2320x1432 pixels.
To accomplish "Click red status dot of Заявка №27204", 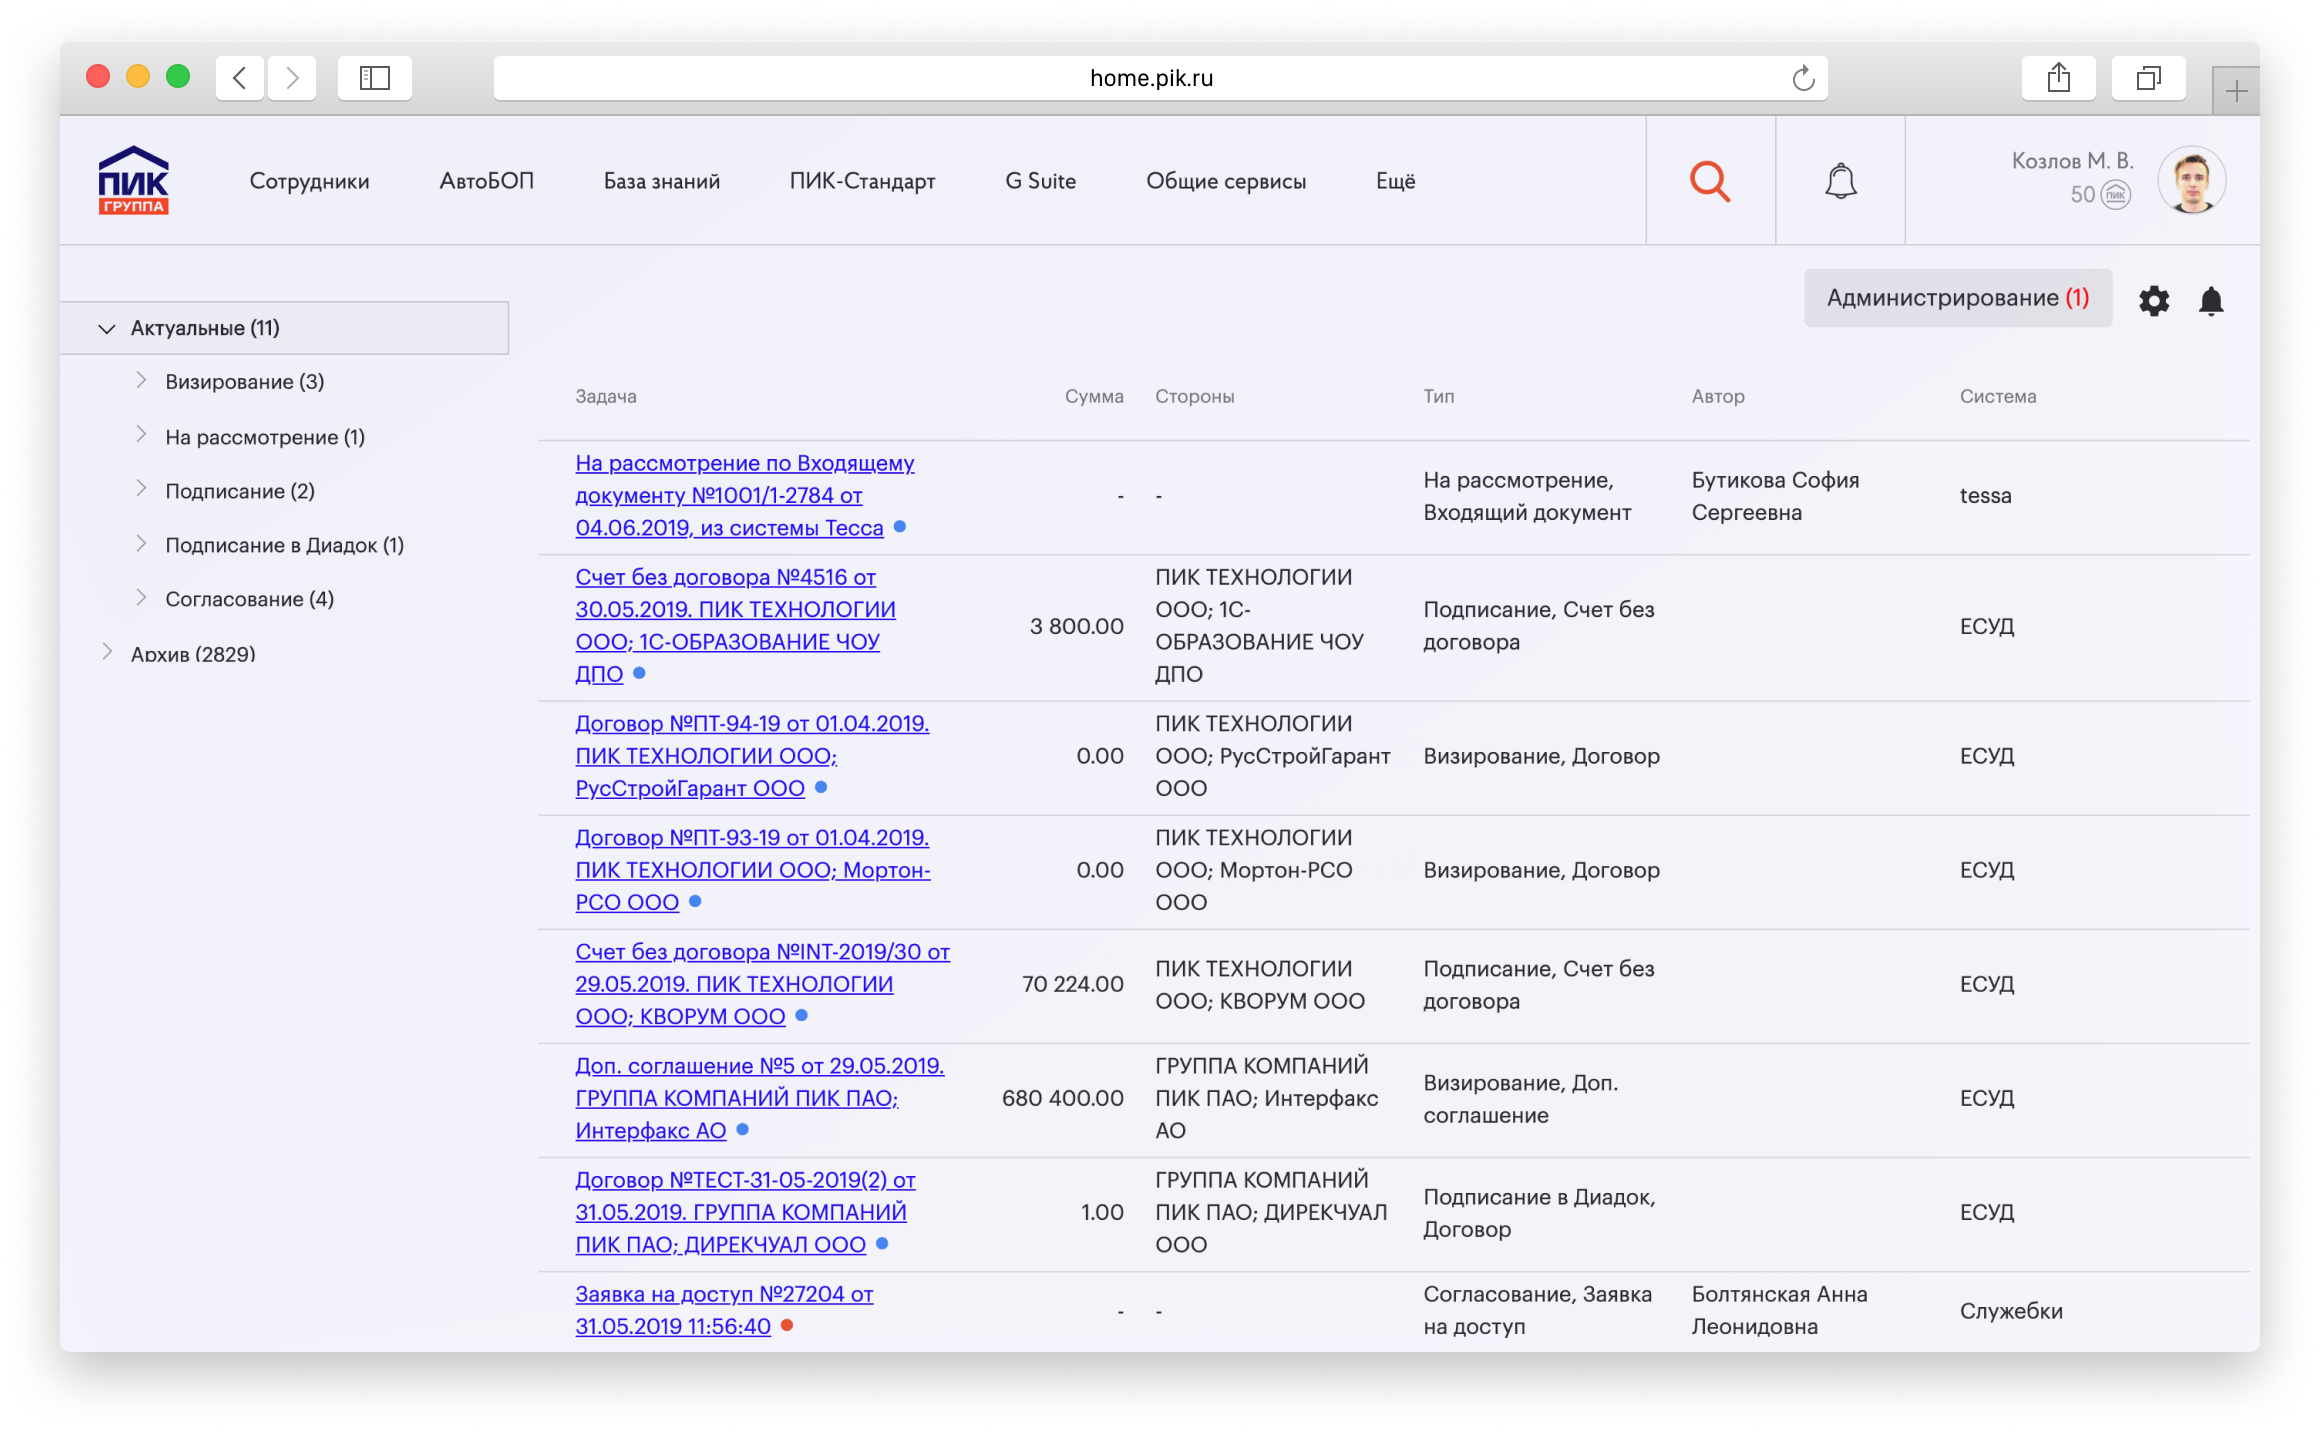I will pos(787,1325).
